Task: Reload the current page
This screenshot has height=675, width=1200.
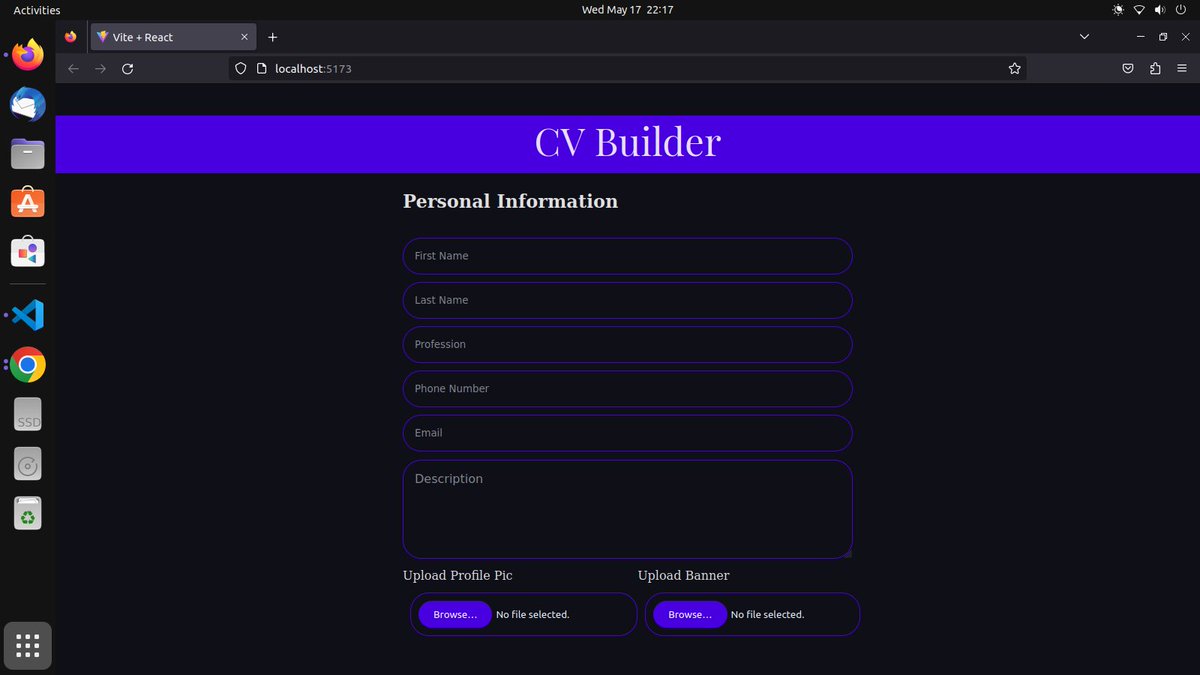Action: pyautogui.click(x=127, y=69)
